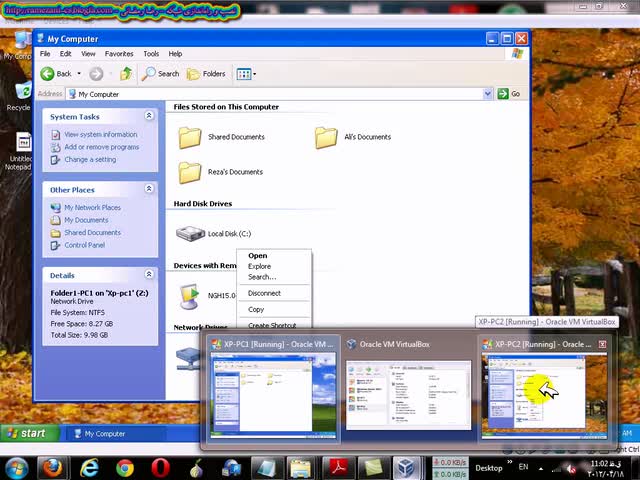The height and width of the screenshot is (480, 640).
Task: Open the View menu
Action: 88,54
